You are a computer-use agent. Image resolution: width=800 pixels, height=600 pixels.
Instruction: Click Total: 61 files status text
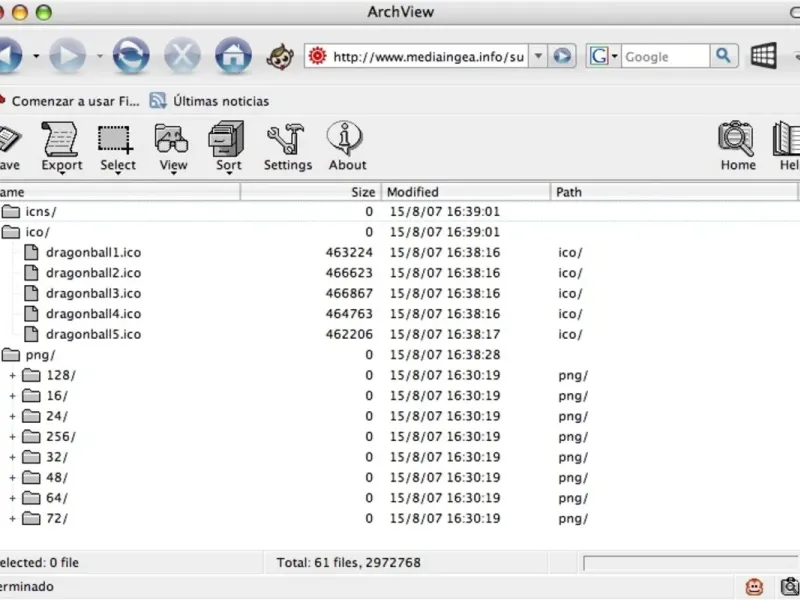pos(348,562)
